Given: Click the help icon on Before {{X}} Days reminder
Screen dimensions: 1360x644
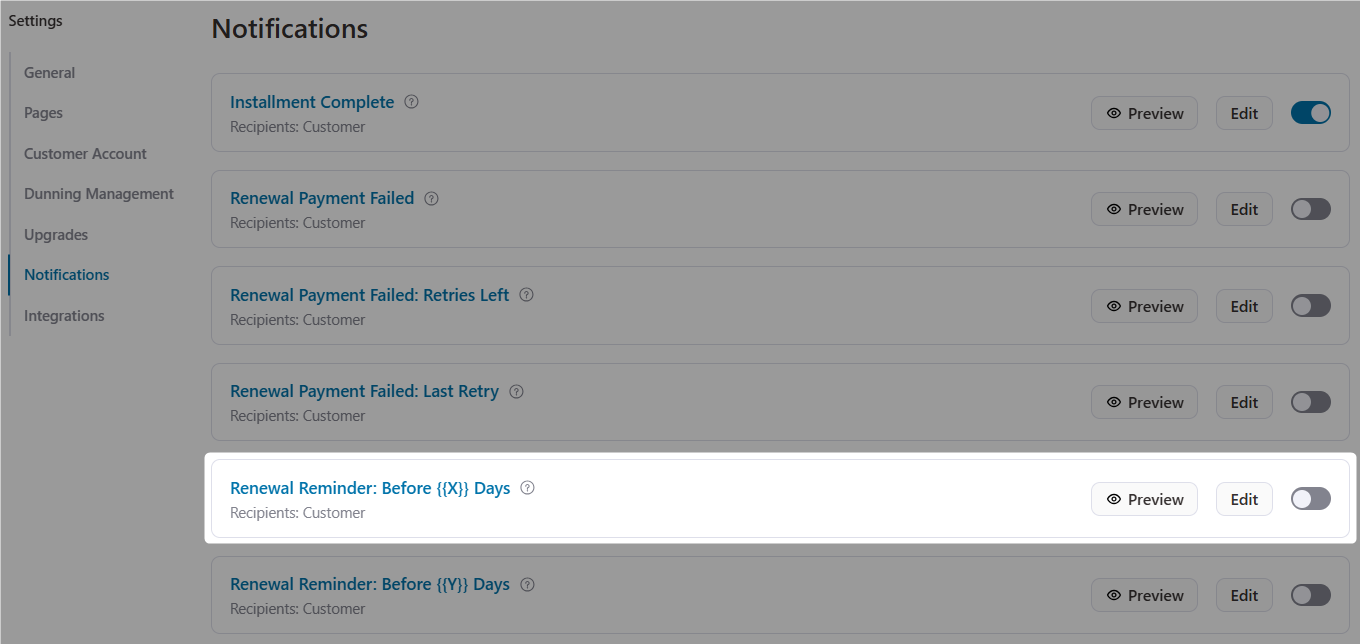Looking at the screenshot, I should pyautogui.click(x=527, y=487).
